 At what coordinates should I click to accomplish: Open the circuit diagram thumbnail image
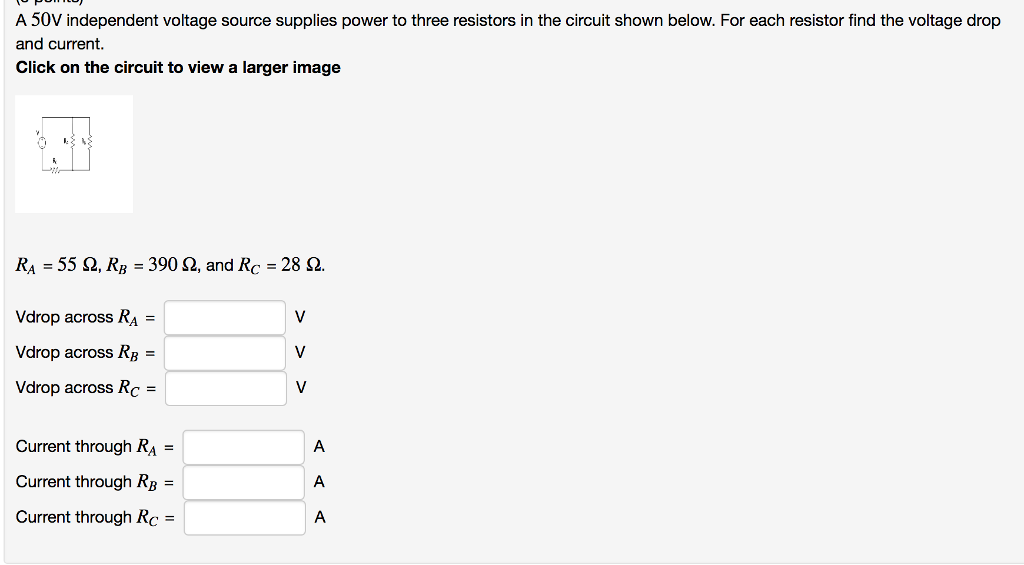(74, 153)
